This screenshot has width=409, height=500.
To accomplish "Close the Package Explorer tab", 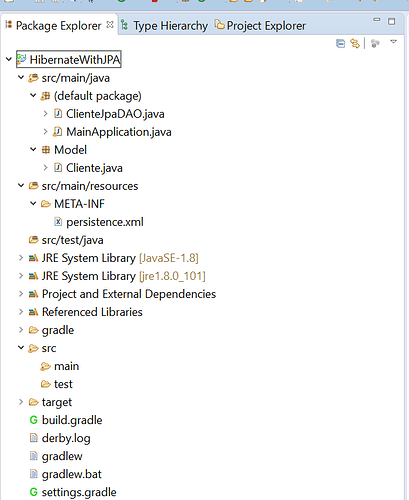I will click(110, 25).
